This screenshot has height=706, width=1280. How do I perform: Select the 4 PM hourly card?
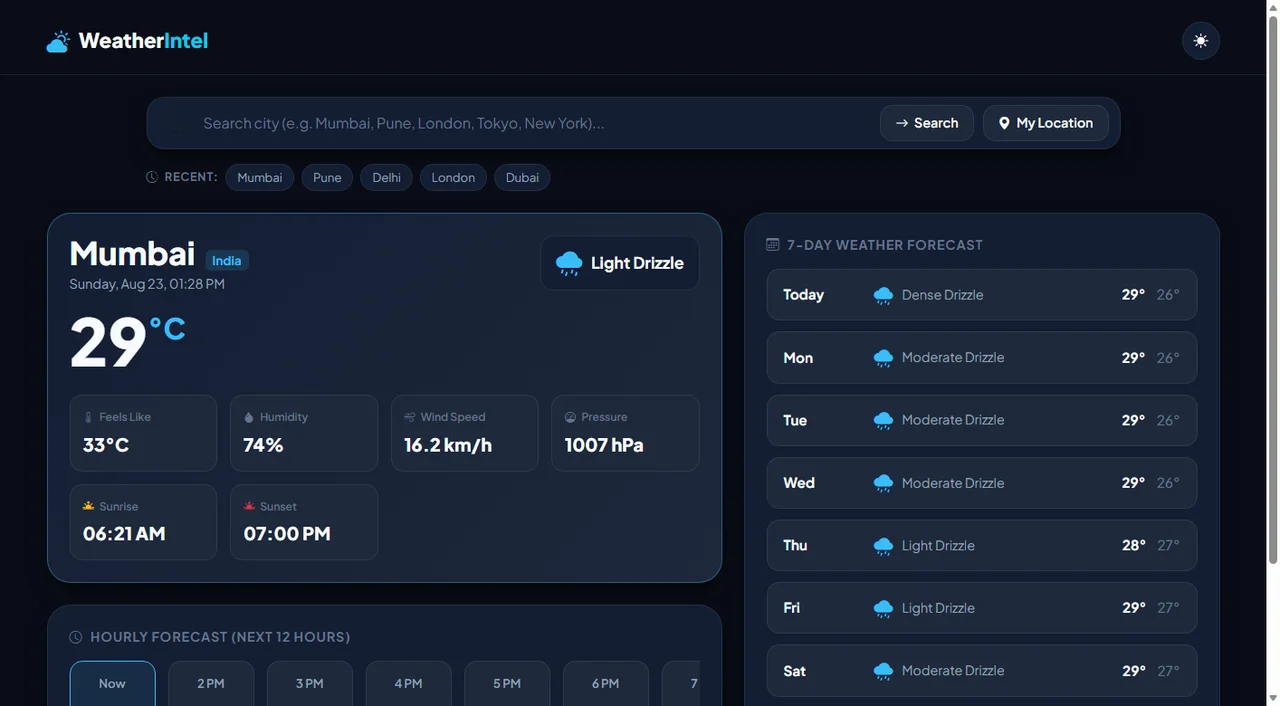408,684
